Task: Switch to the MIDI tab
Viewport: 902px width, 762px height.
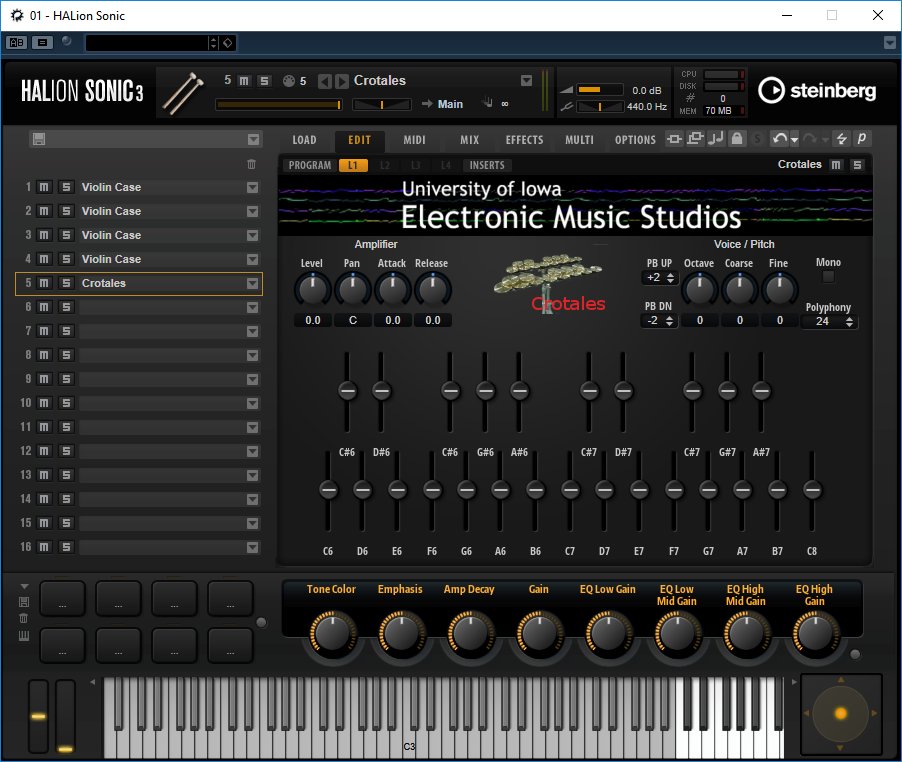Action: pos(414,140)
